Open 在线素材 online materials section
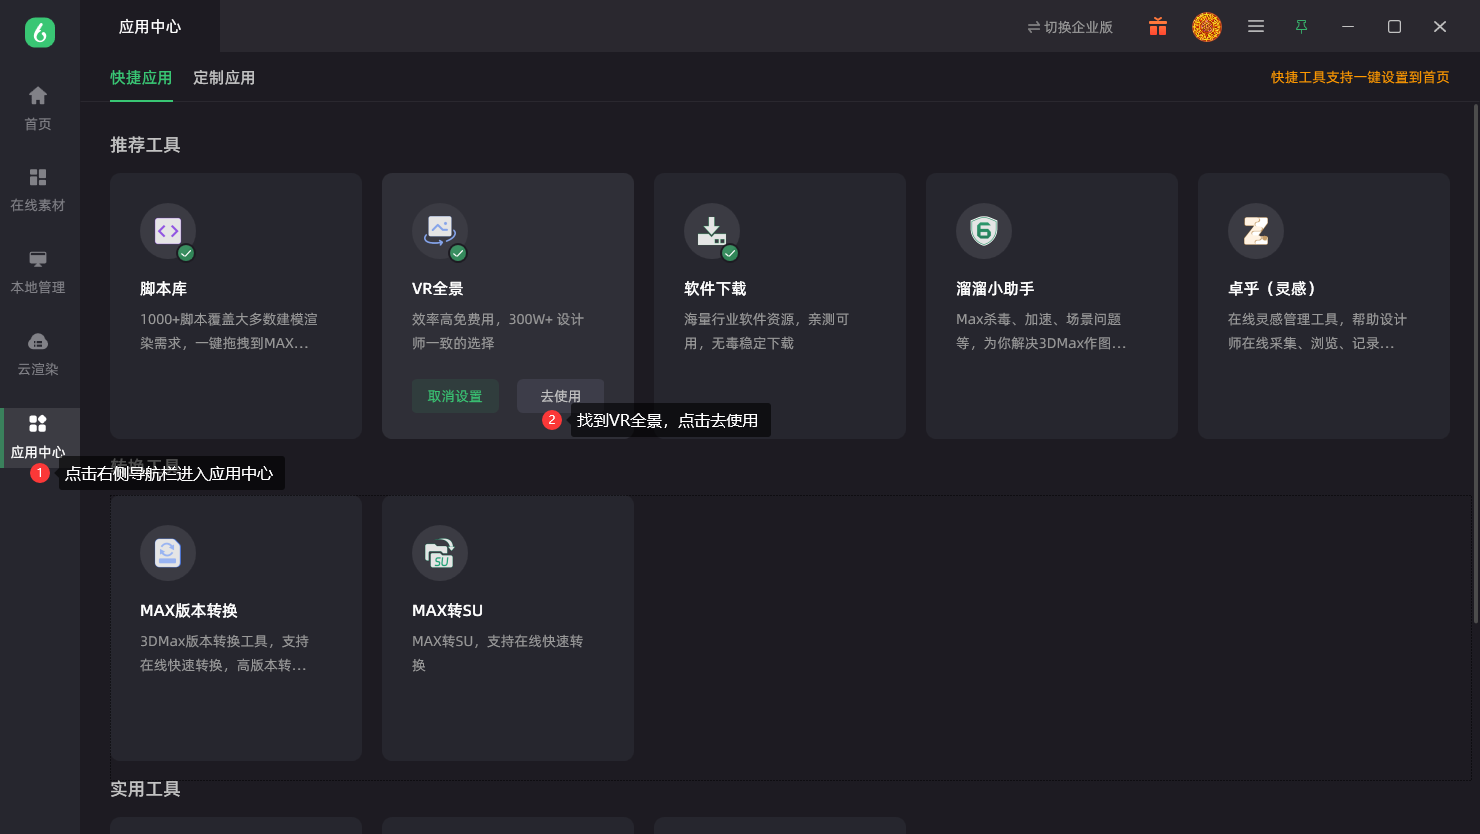The width and height of the screenshot is (1480, 834). pos(38,190)
